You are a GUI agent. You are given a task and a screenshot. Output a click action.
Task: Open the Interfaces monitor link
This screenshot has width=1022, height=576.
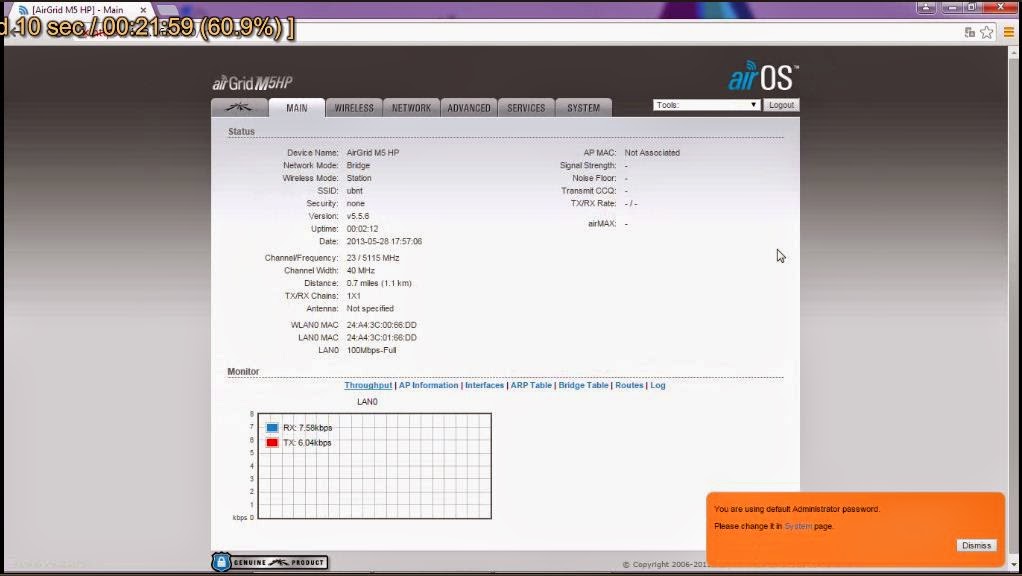pos(484,385)
